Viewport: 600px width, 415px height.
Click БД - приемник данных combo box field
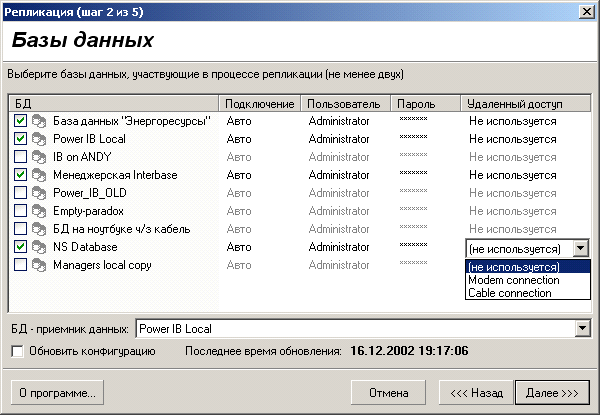tap(363, 329)
